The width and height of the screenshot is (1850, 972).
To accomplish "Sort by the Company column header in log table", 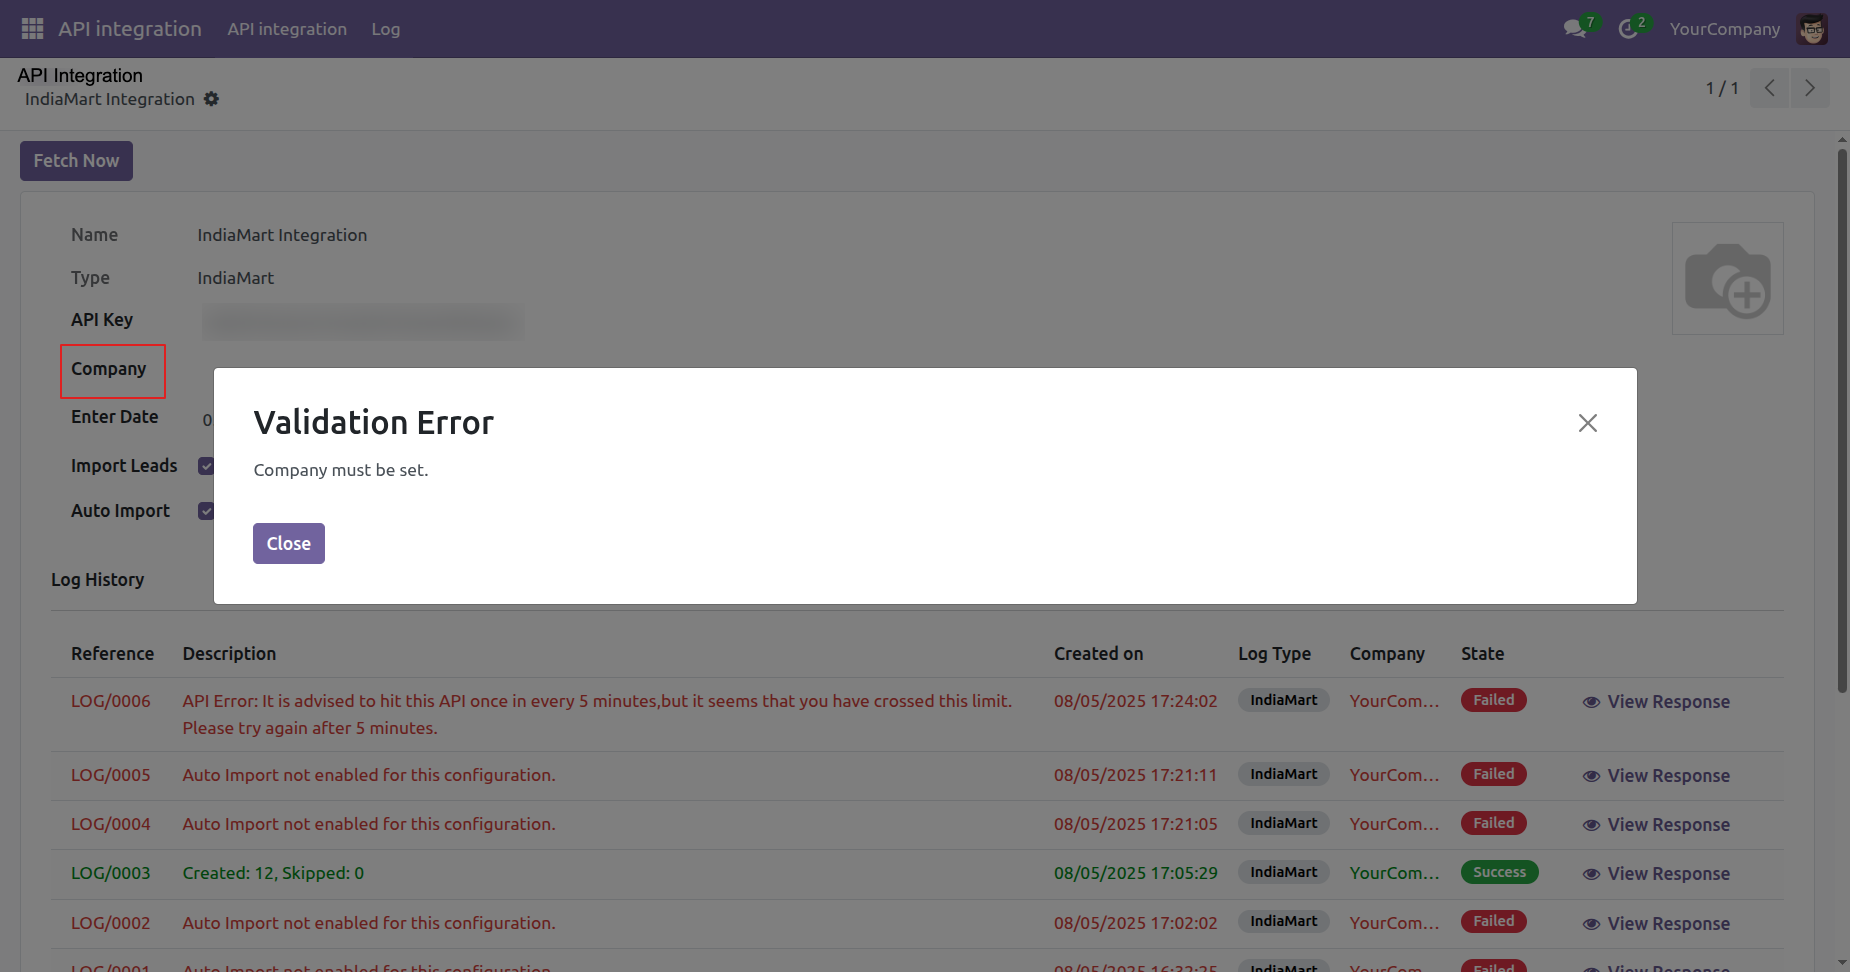I will [1387, 654].
